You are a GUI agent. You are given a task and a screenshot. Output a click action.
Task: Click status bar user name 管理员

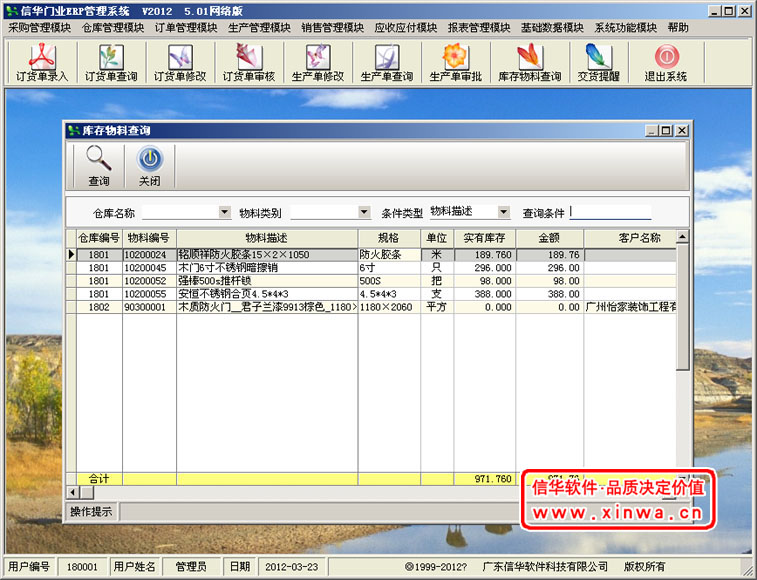coord(191,566)
